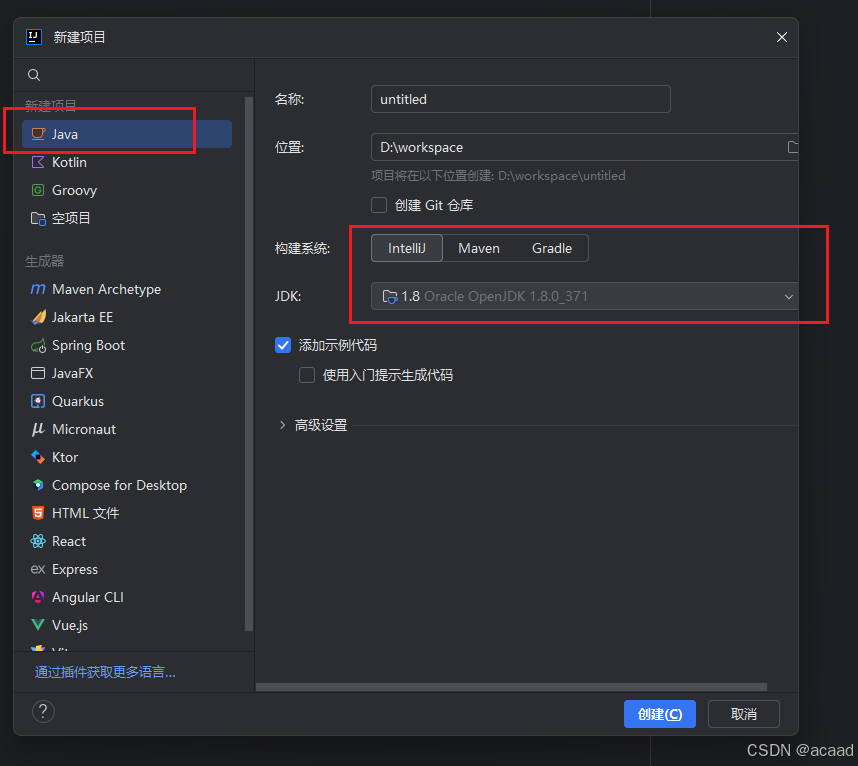Image resolution: width=858 pixels, height=766 pixels.
Task: Toggle the onboarding tips code generation checkbox
Action: (307, 375)
